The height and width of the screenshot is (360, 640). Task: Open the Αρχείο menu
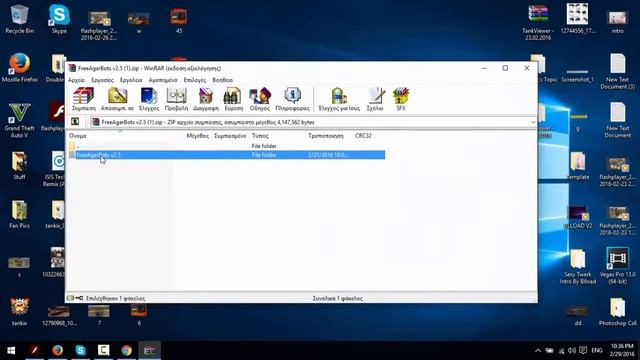tap(77, 80)
